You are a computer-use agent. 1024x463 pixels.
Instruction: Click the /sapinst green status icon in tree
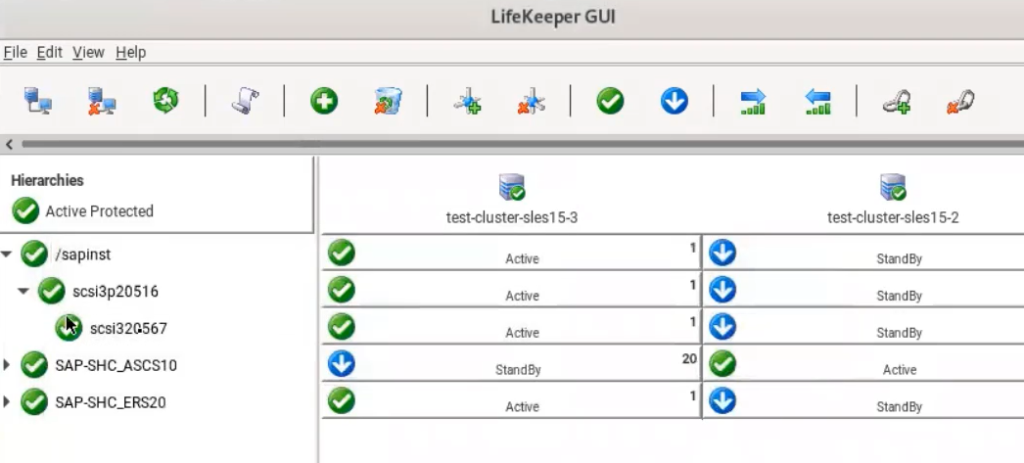34,254
